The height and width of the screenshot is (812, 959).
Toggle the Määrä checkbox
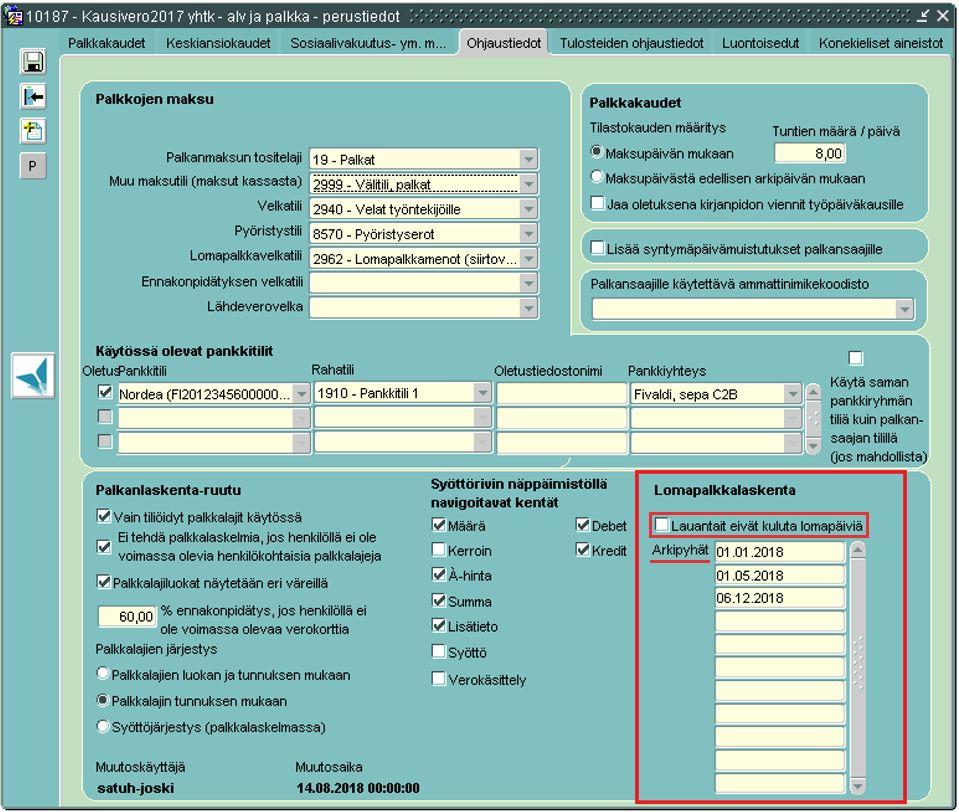click(x=439, y=525)
